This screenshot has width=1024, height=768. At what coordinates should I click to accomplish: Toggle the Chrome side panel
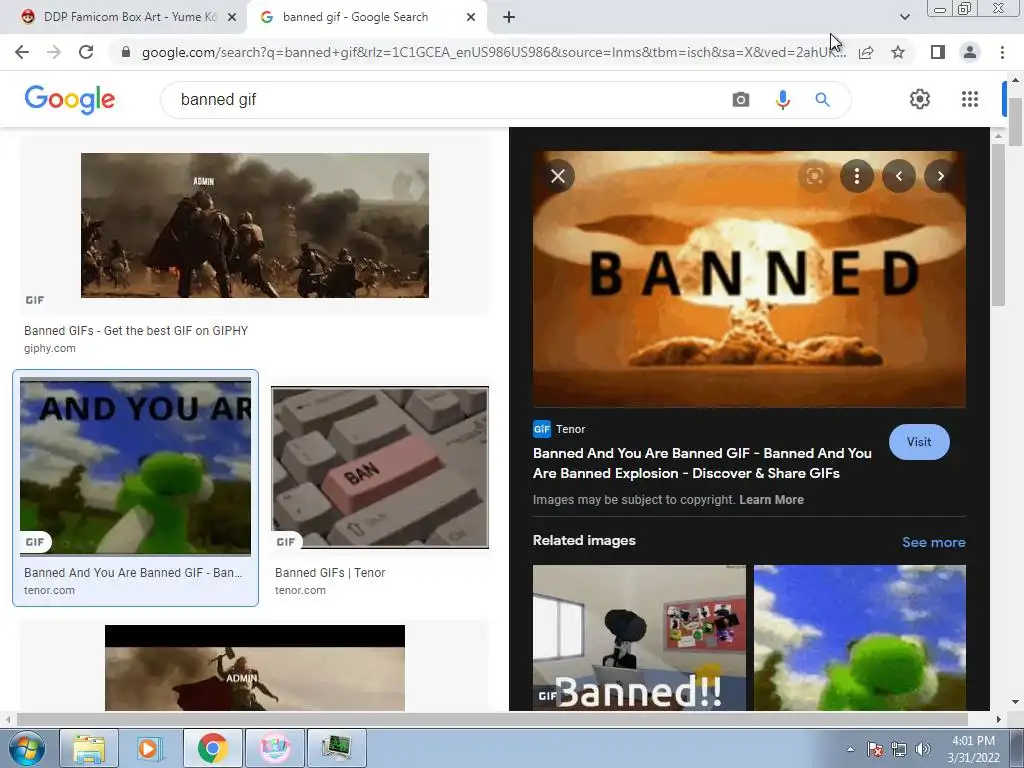tap(938, 52)
